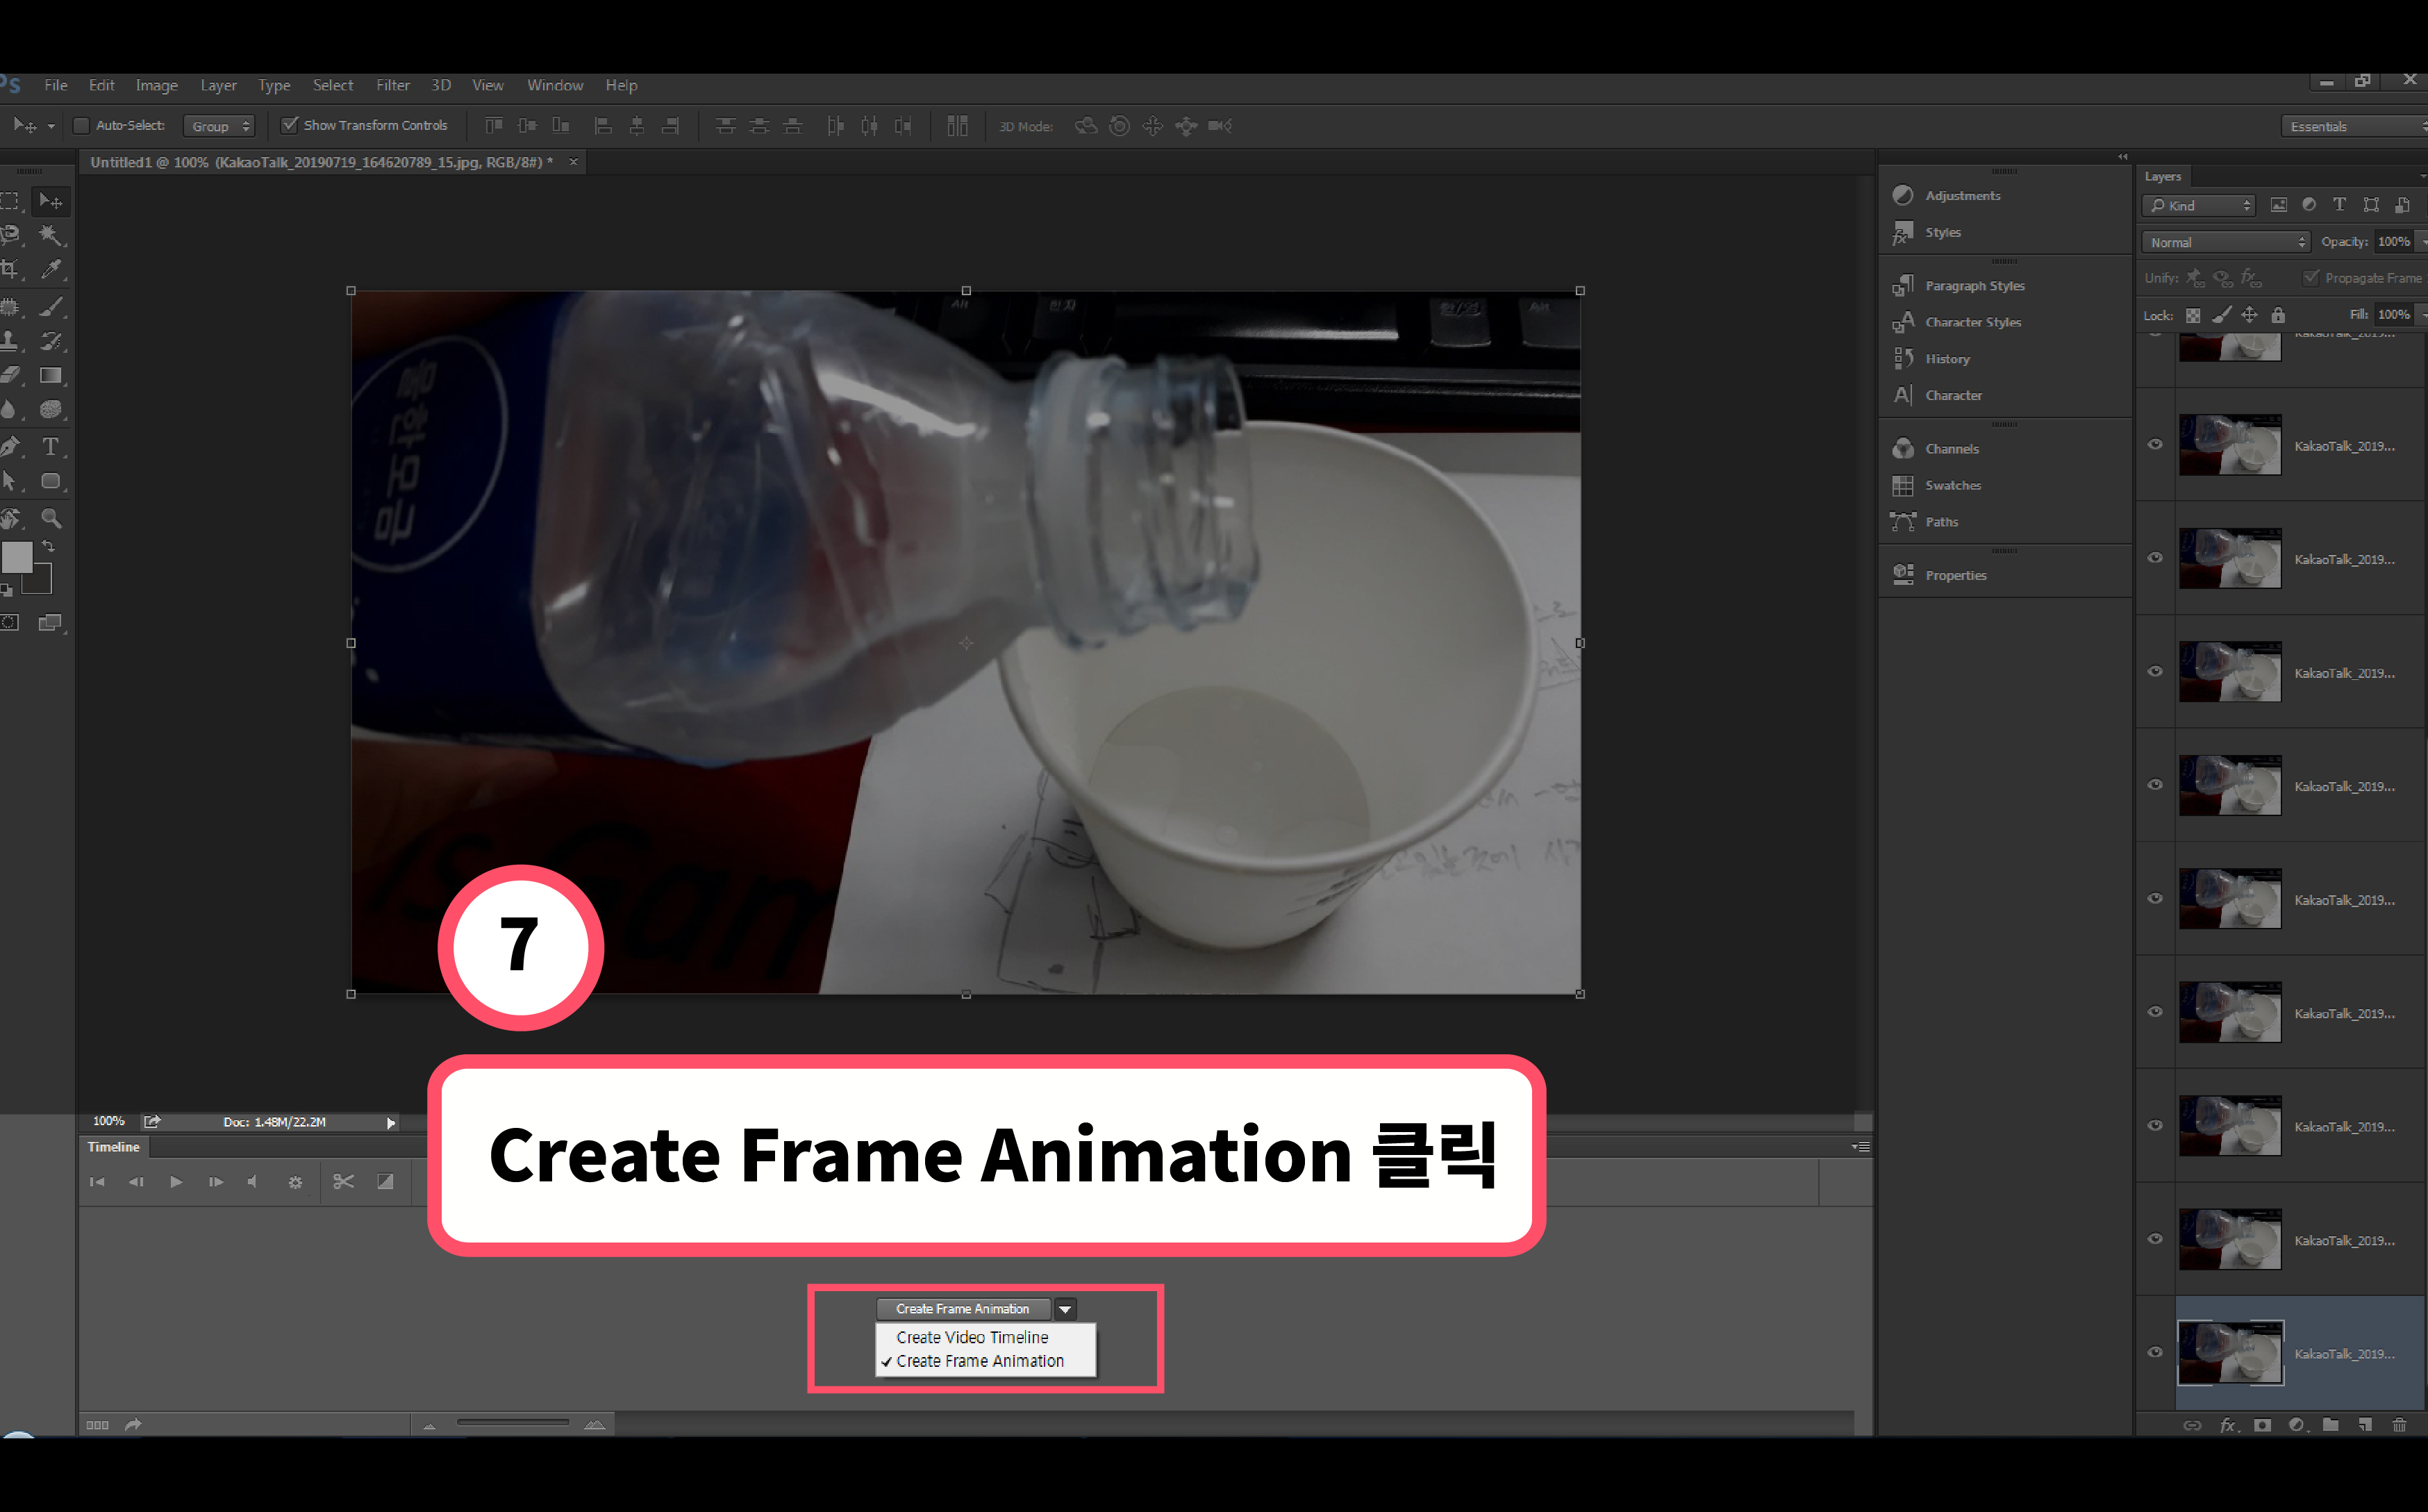Open the Swatches panel
Screen dimensions: 2428x1512
click(1951, 485)
